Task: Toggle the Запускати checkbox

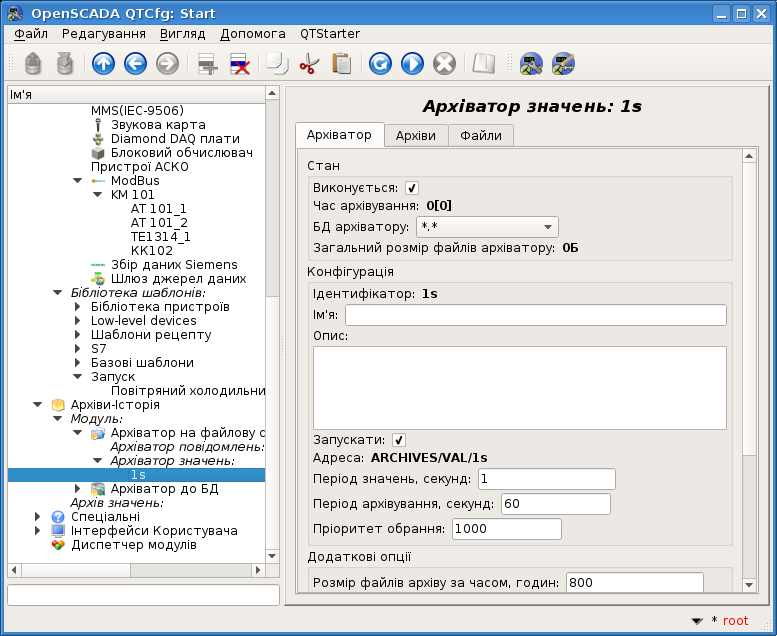Action: click(398, 440)
